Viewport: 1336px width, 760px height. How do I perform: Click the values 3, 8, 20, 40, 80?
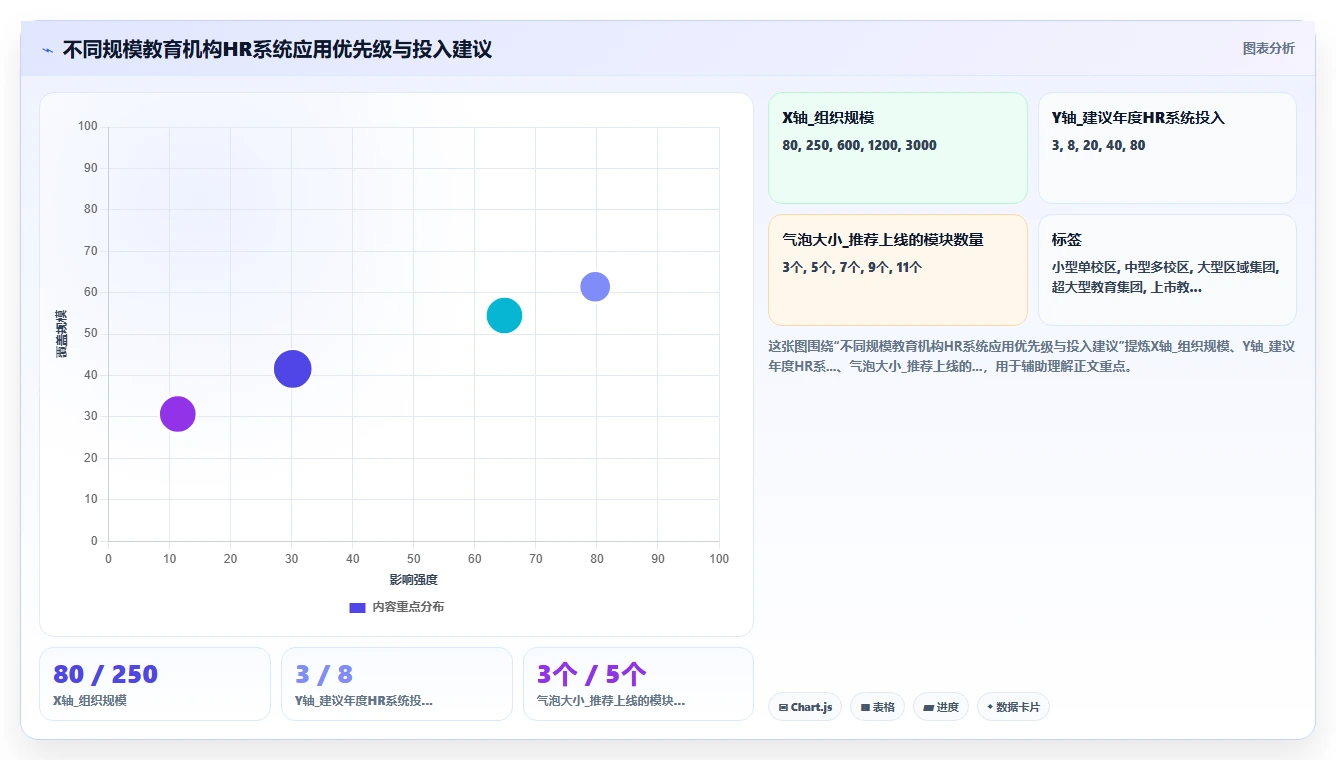[x=1098, y=145]
